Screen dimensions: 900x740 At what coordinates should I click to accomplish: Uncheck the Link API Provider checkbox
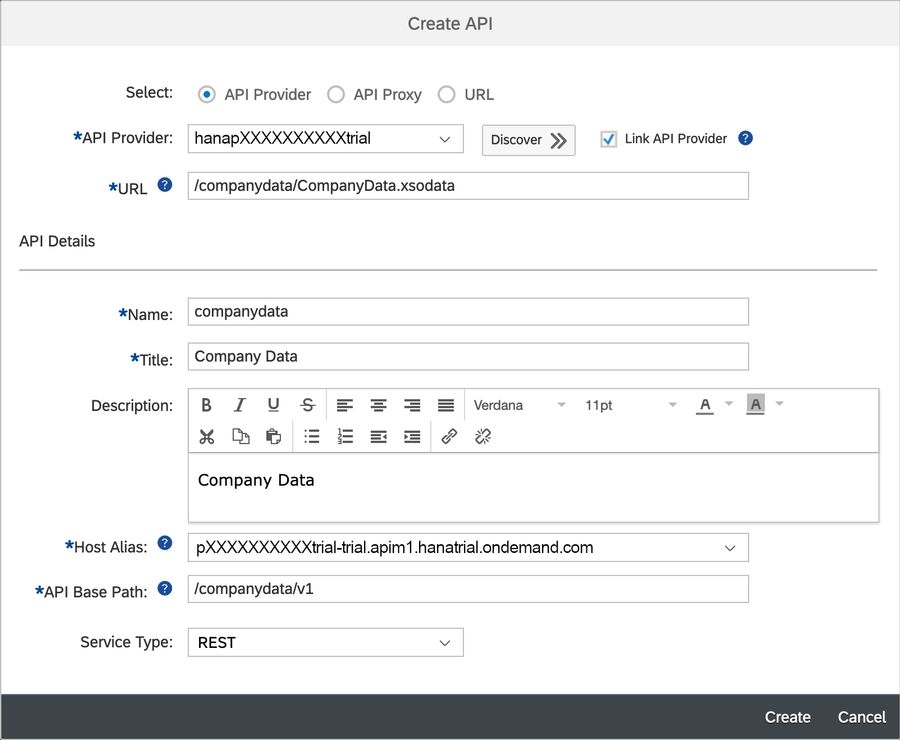click(608, 139)
